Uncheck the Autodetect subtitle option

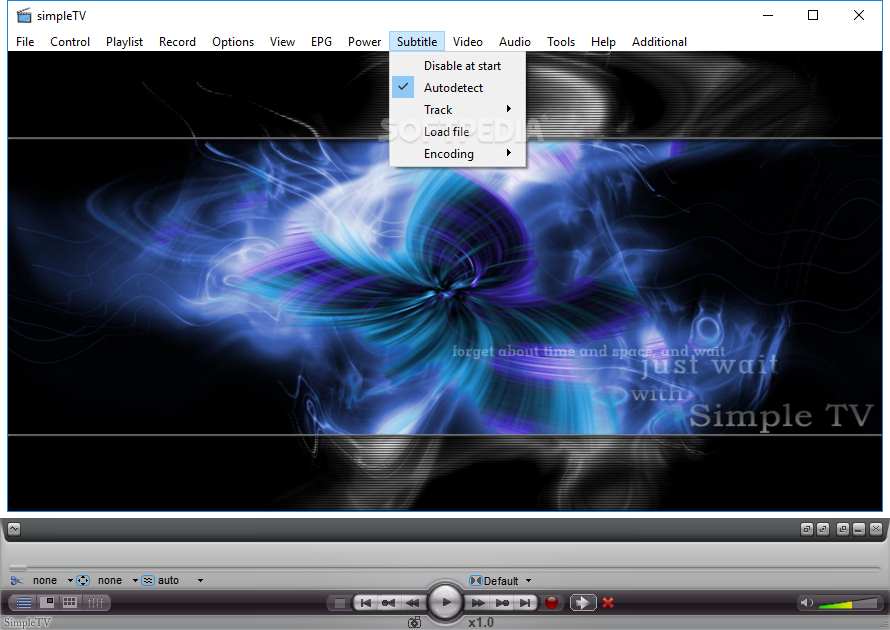[x=457, y=87]
